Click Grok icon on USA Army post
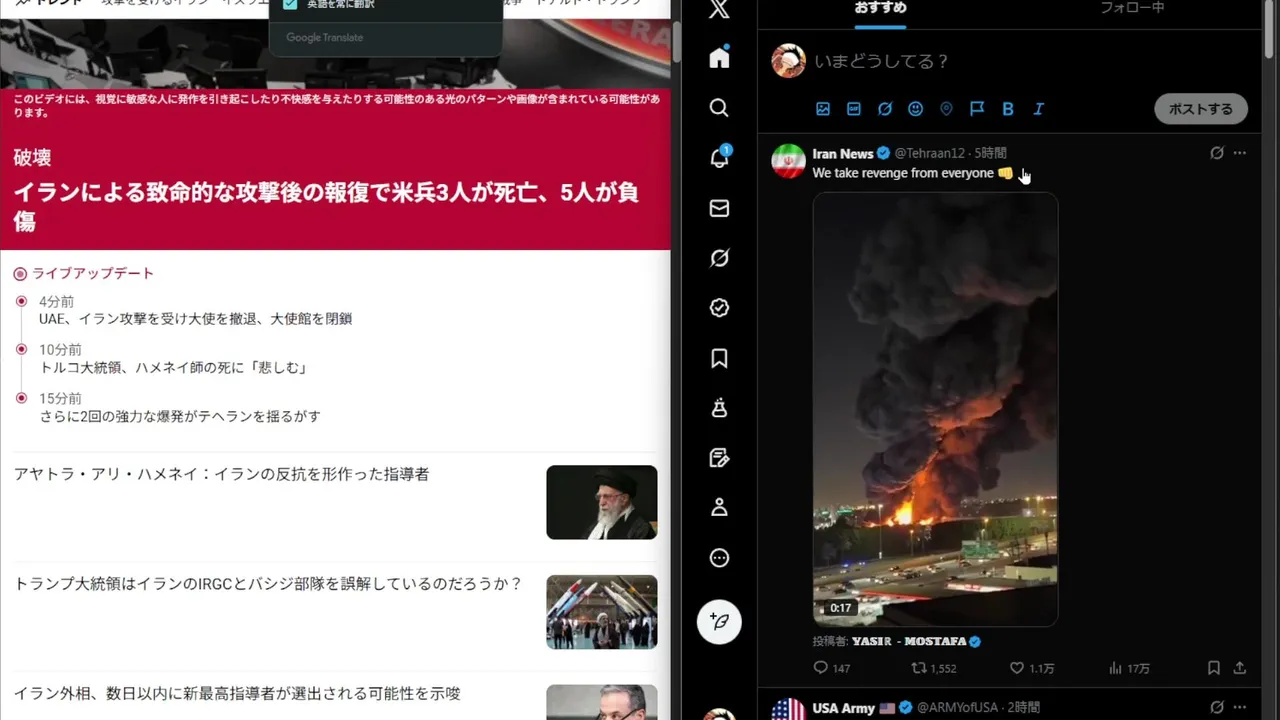Image resolution: width=1280 pixels, height=720 pixels. pyautogui.click(x=1217, y=708)
